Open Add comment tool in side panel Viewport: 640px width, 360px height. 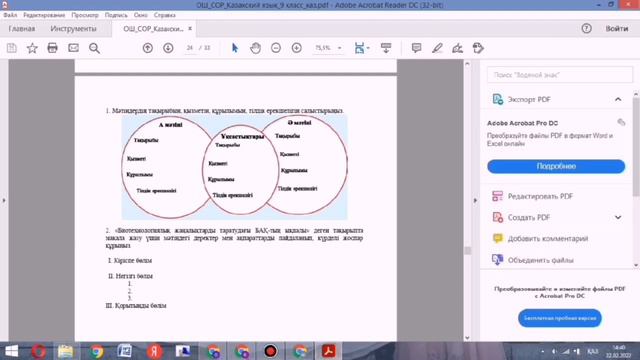[540, 239]
